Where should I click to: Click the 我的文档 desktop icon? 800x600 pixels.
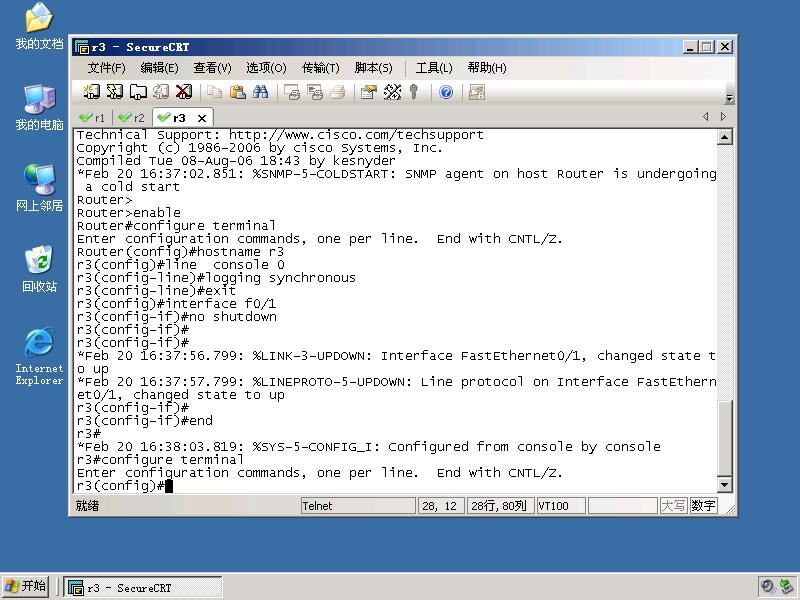pyautogui.click(x=39, y=27)
